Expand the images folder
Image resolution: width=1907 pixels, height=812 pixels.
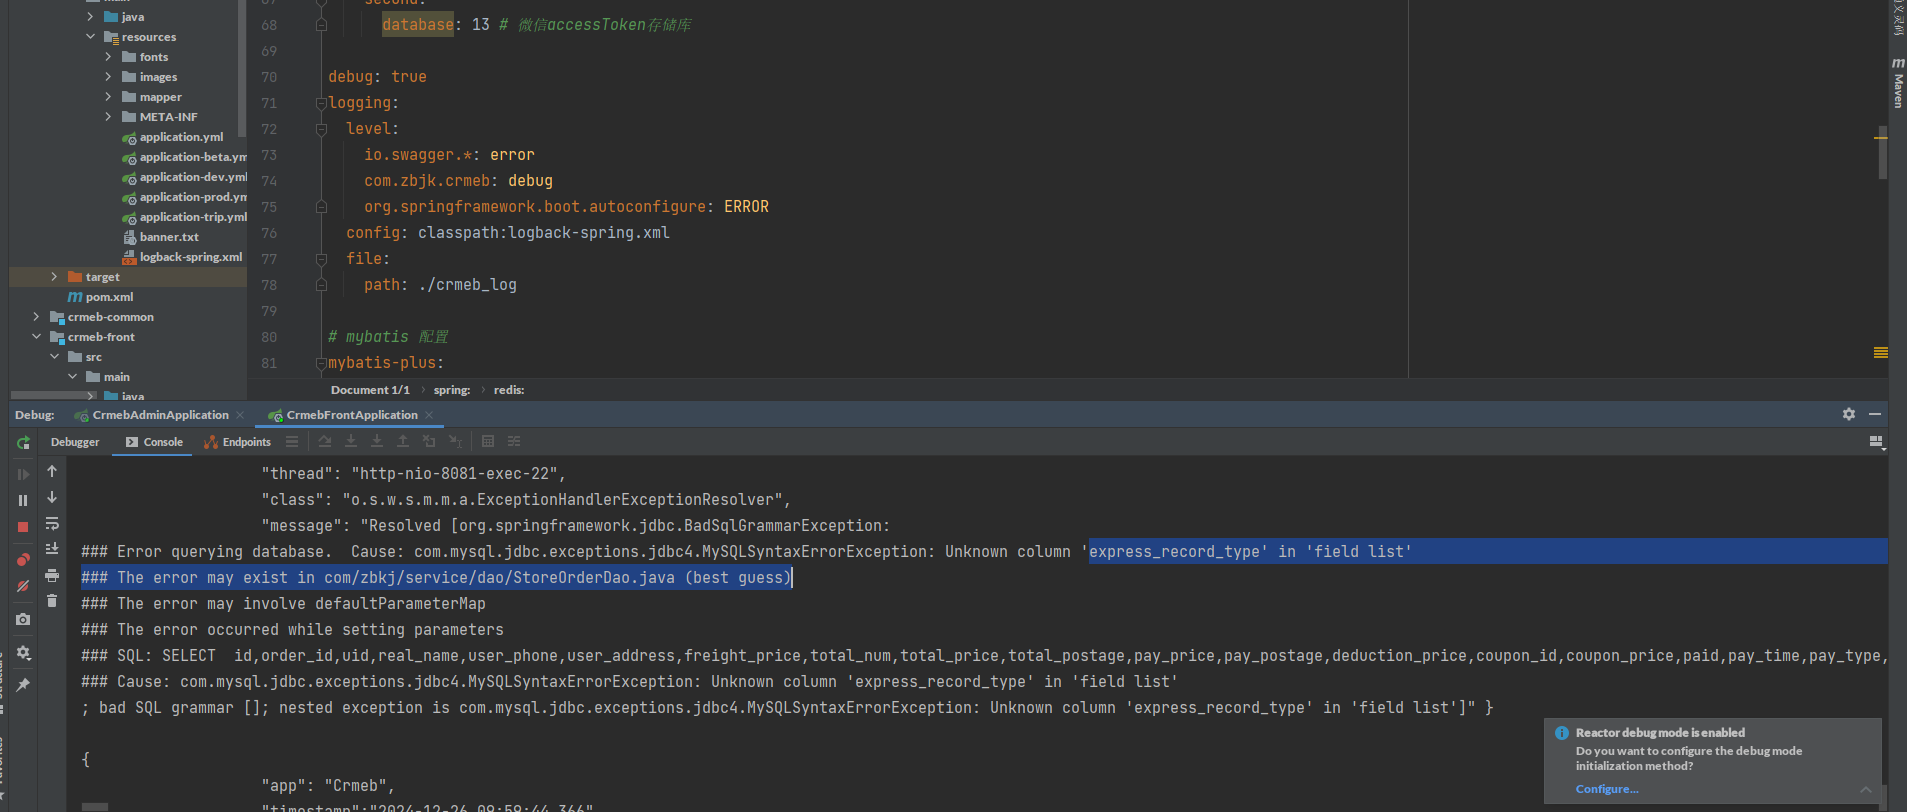click(x=108, y=77)
